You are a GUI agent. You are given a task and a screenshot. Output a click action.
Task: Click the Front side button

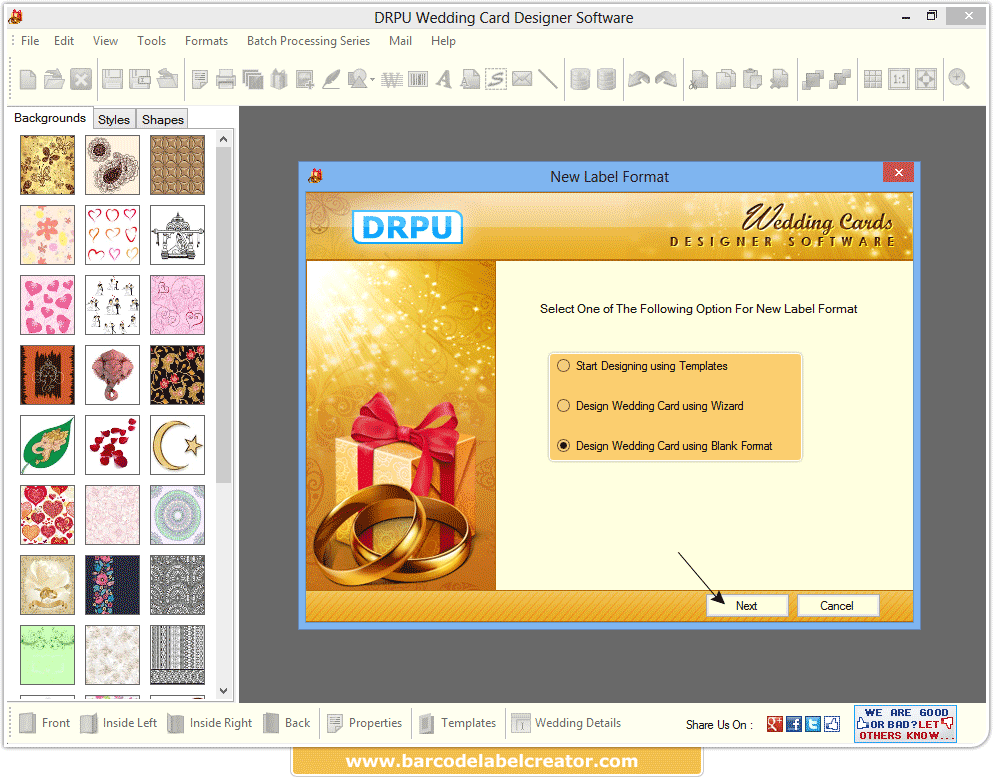pyautogui.click(x=44, y=723)
